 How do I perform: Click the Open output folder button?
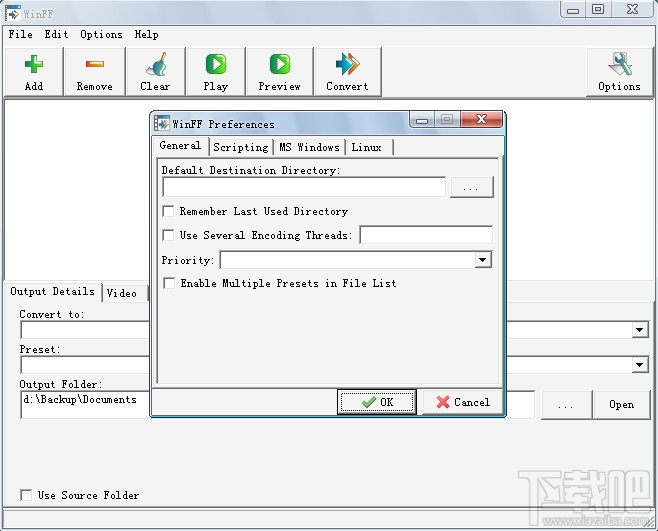621,405
